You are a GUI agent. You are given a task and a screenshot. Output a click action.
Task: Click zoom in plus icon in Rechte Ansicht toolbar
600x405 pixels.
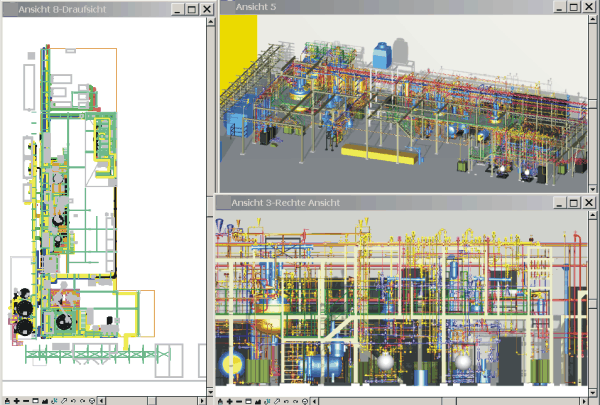230,401
